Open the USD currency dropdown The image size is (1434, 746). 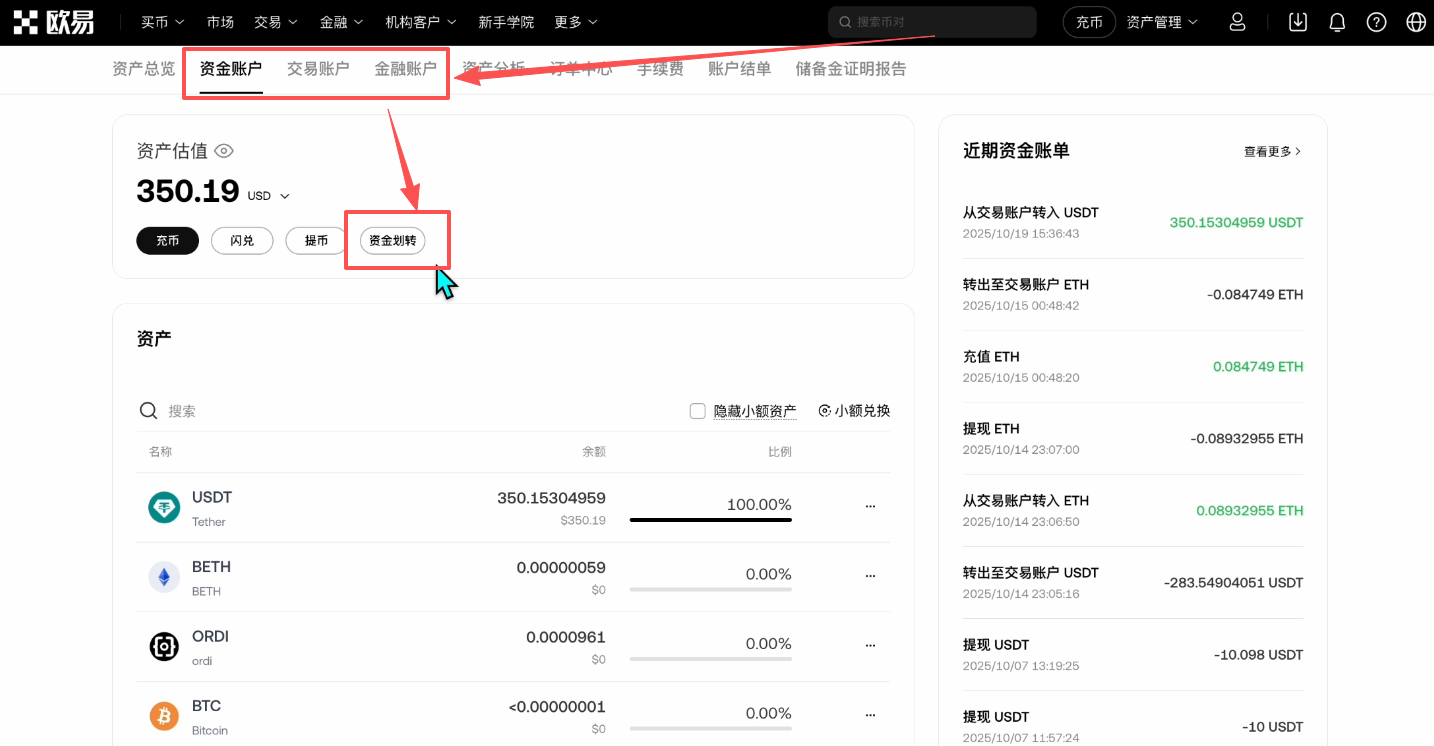pos(267,196)
